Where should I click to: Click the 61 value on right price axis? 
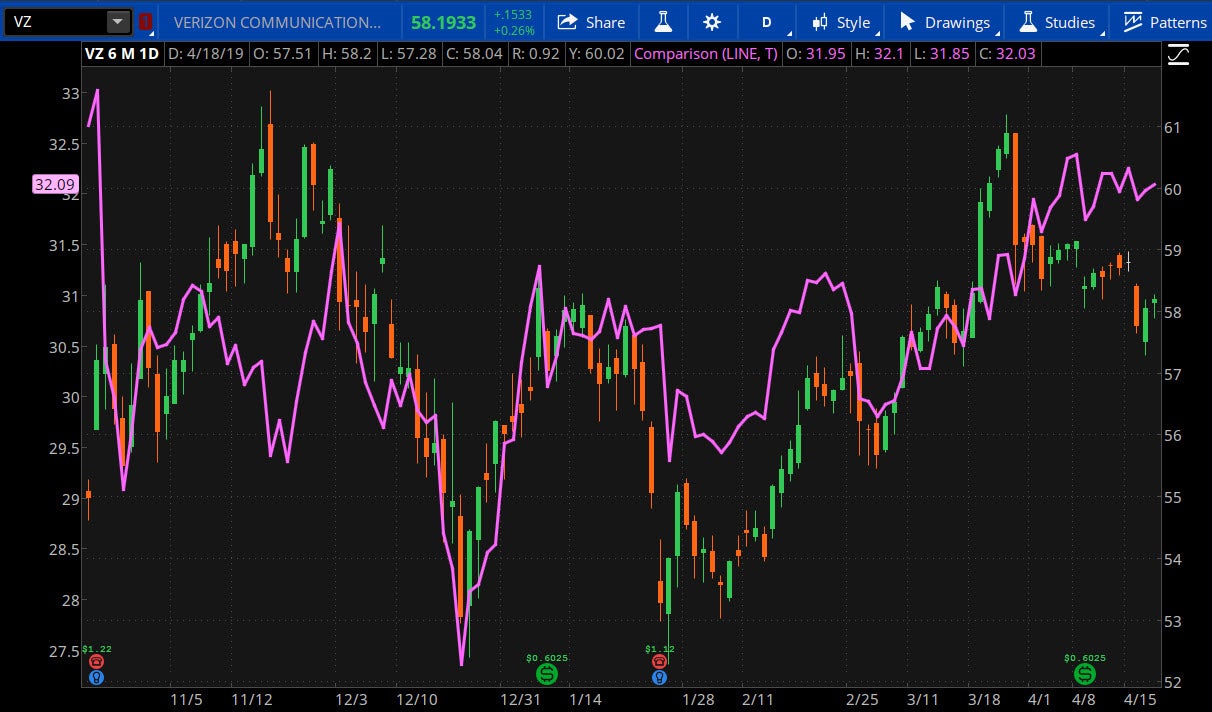[1173, 127]
